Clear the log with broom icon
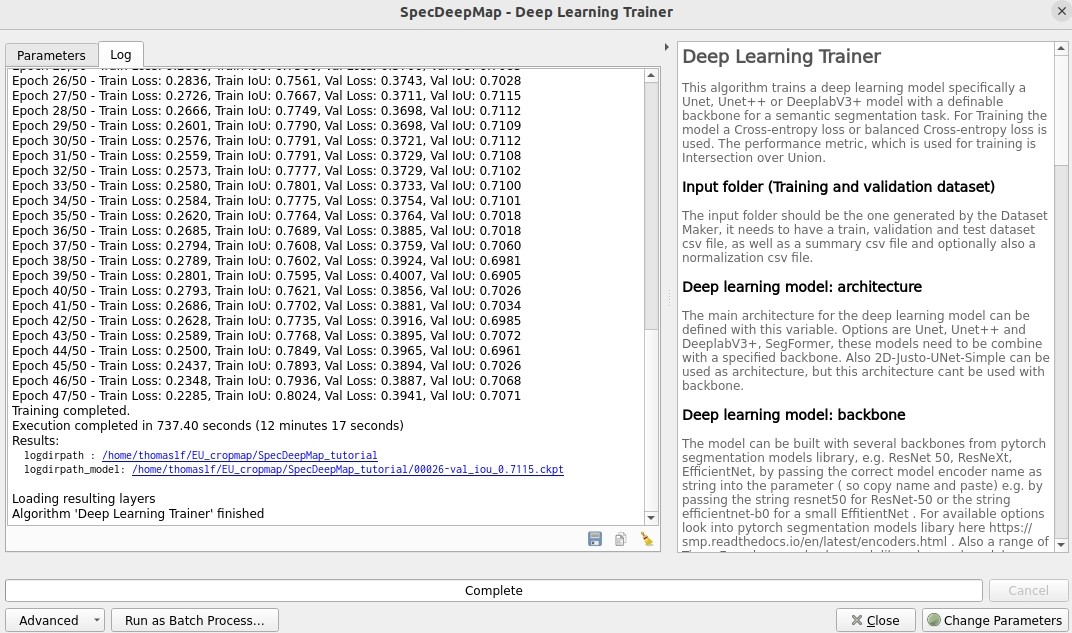The width and height of the screenshot is (1072, 633). pyautogui.click(x=647, y=539)
